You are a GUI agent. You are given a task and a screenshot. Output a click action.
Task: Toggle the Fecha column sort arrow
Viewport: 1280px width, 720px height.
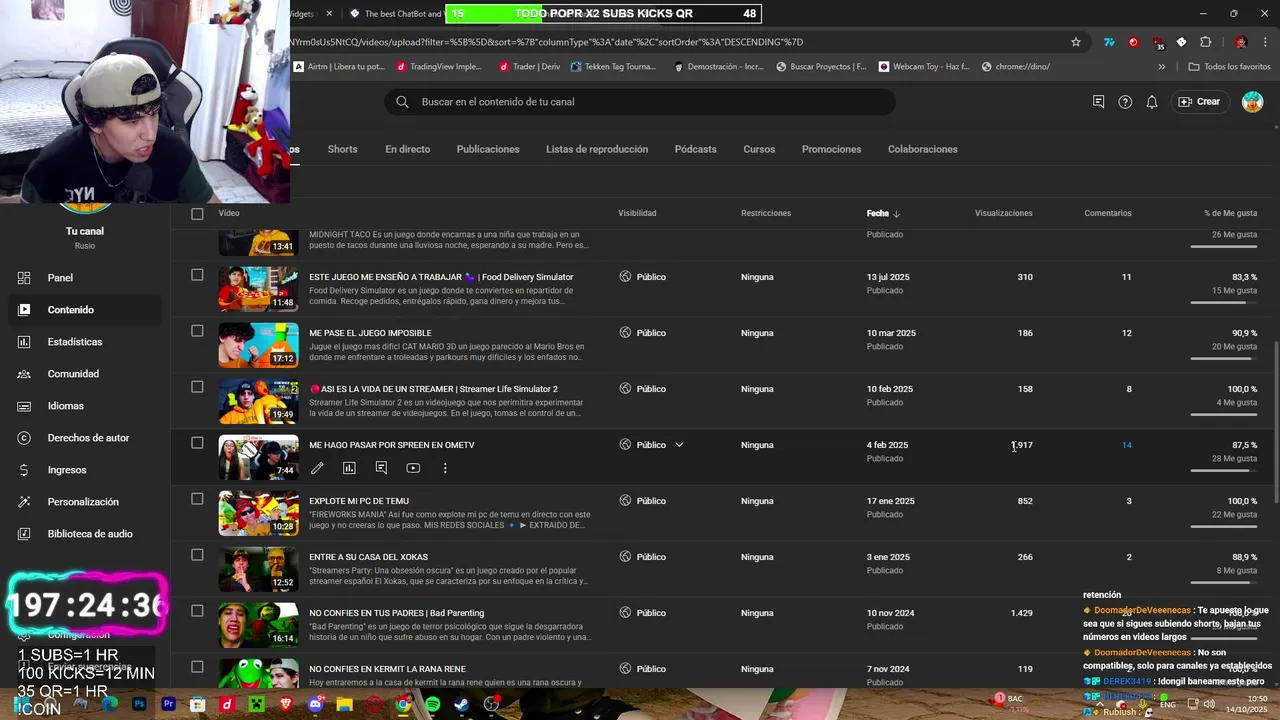coord(896,214)
